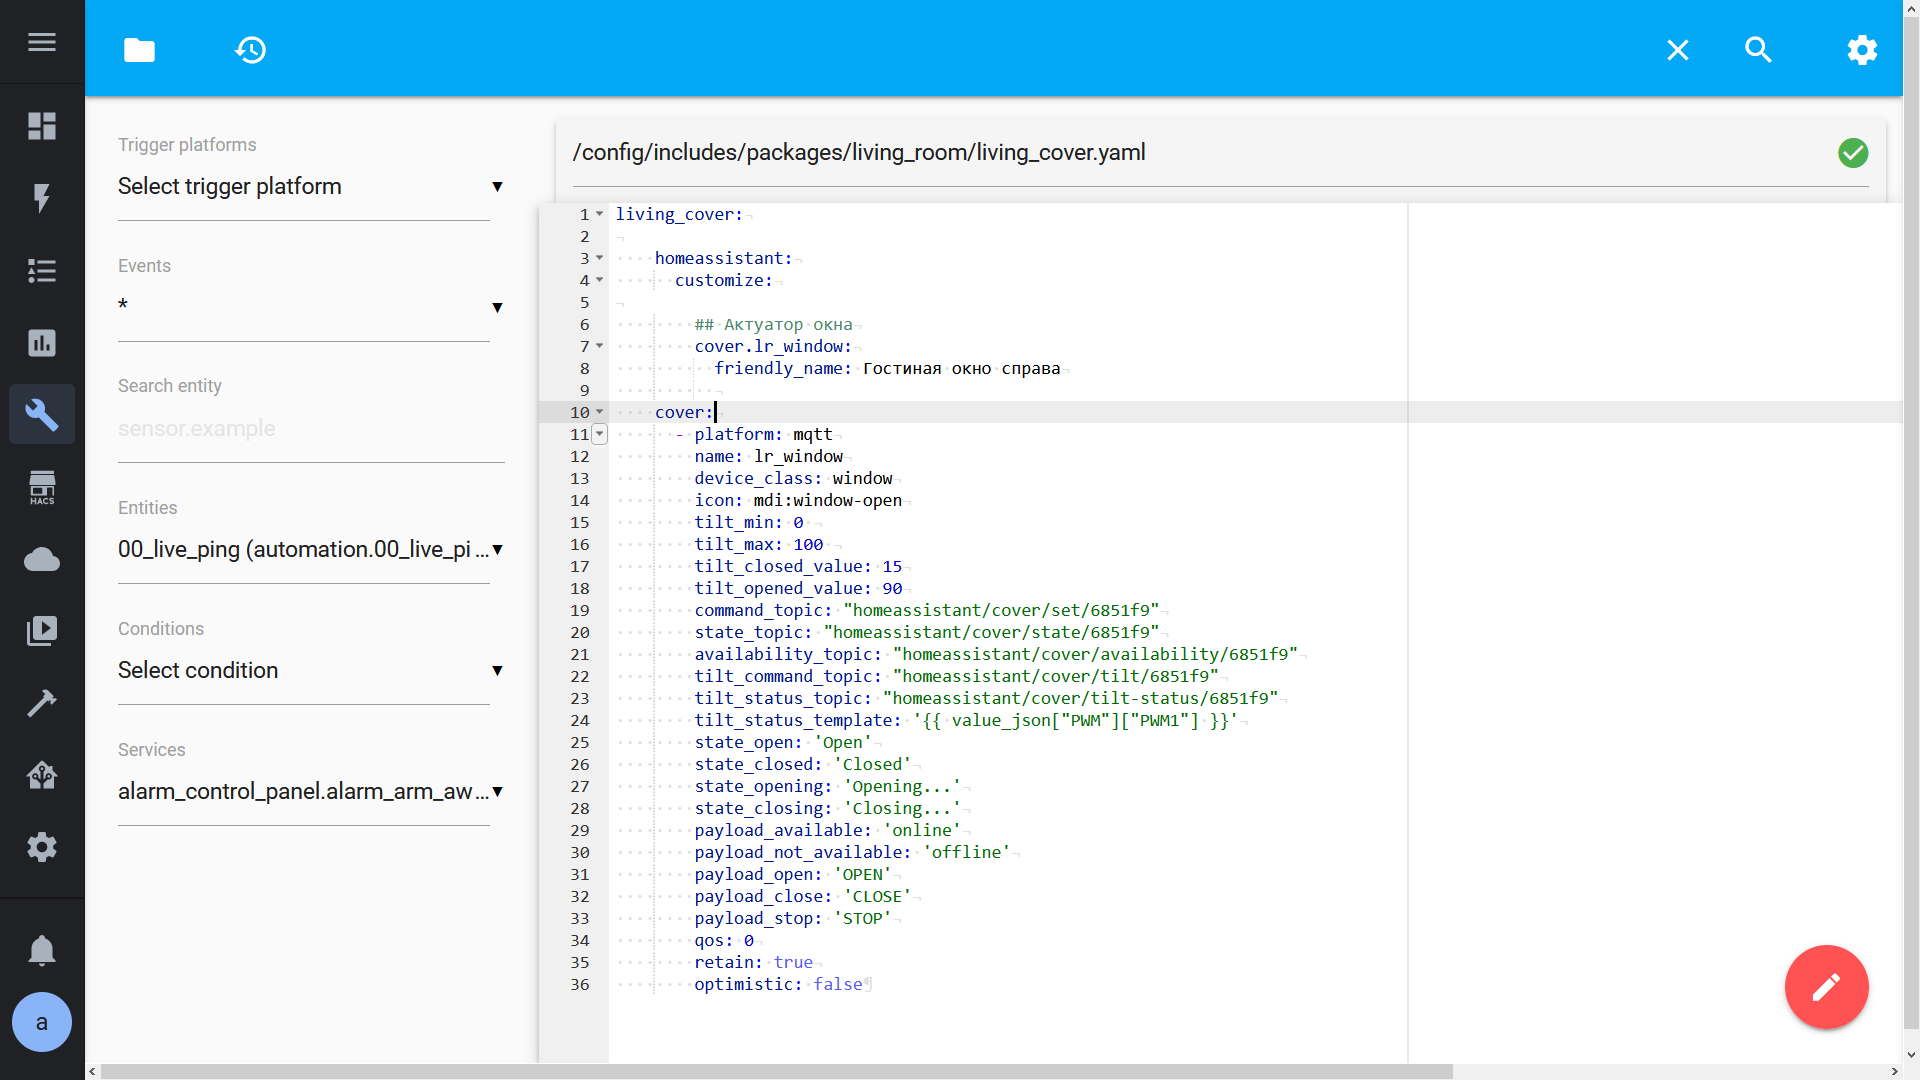Collapse the living_cover fold on line 1
This screenshot has width=1920, height=1080.
[600, 214]
